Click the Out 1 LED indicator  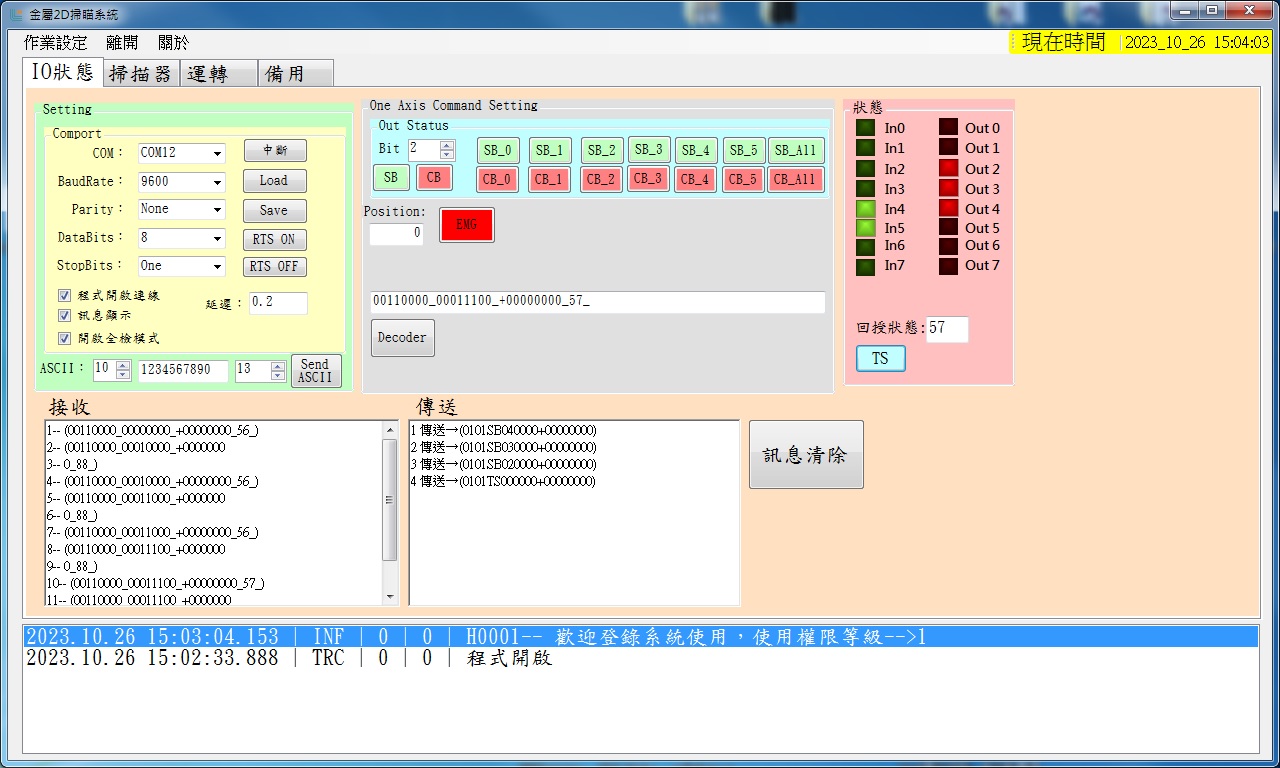pos(948,148)
